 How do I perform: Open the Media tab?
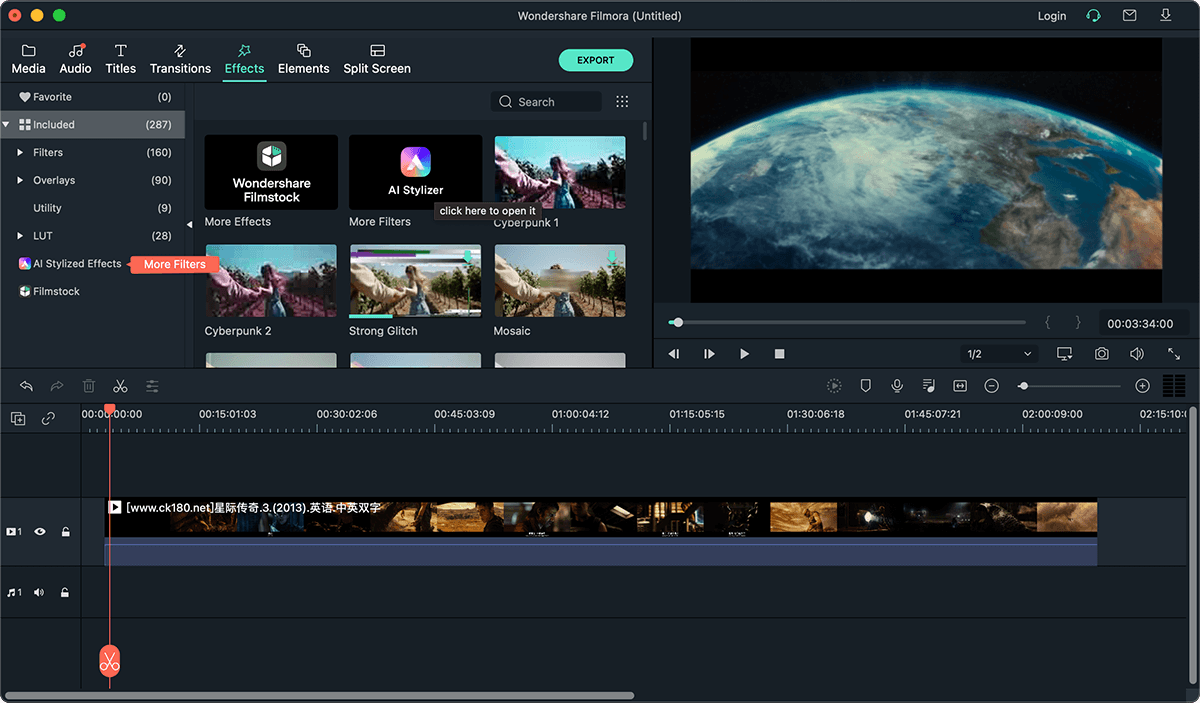(28, 59)
